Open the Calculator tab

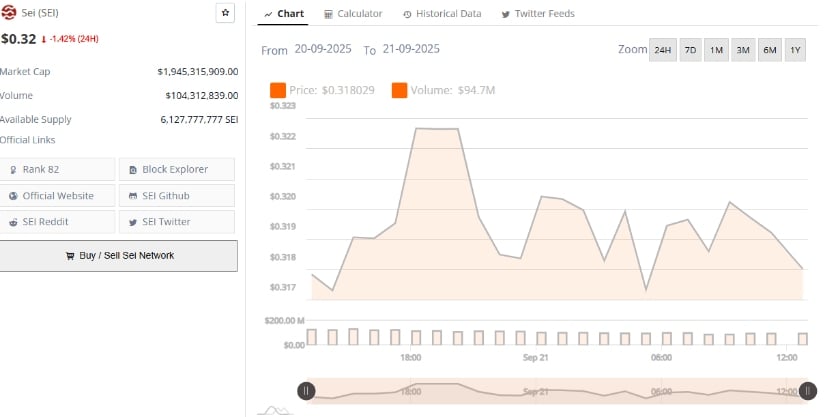point(353,14)
